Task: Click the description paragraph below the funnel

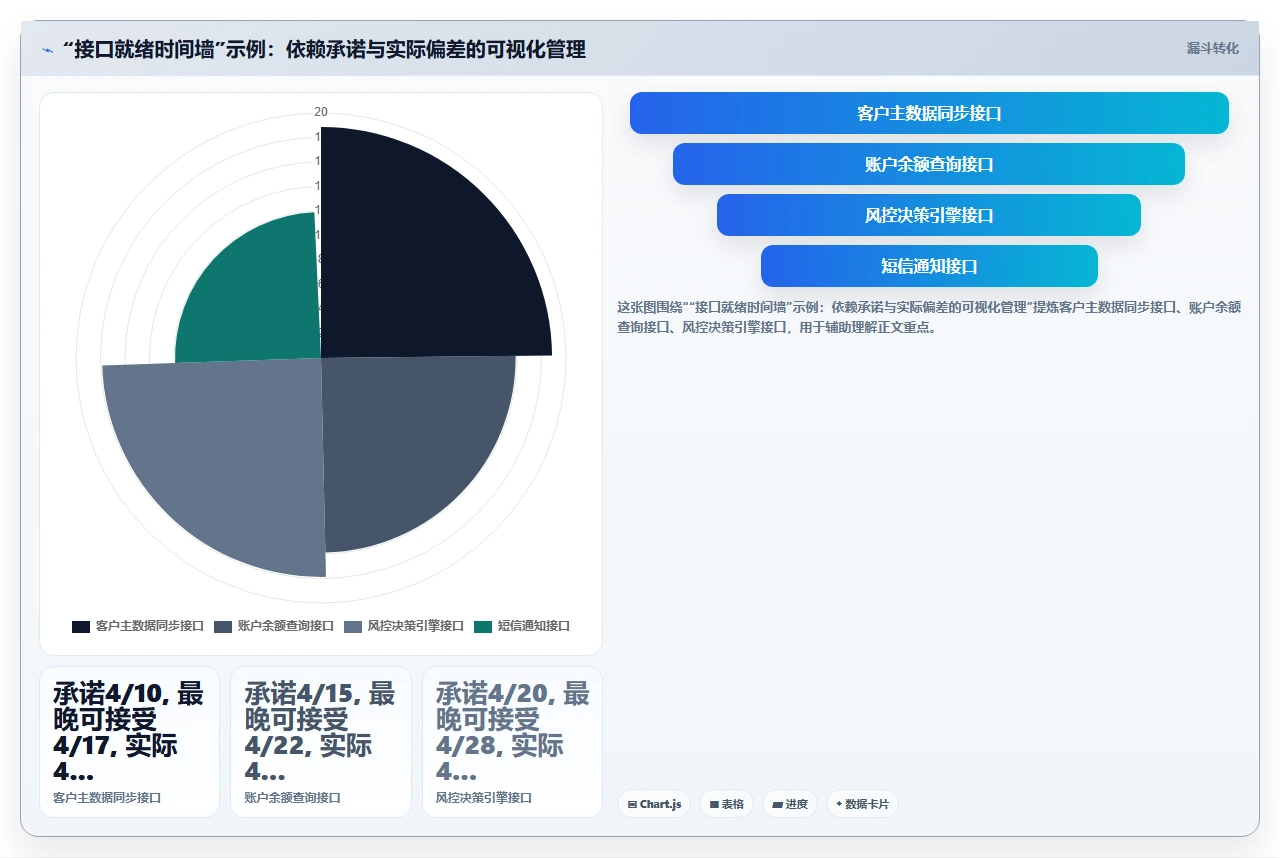Action: pyautogui.click(x=929, y=317)
